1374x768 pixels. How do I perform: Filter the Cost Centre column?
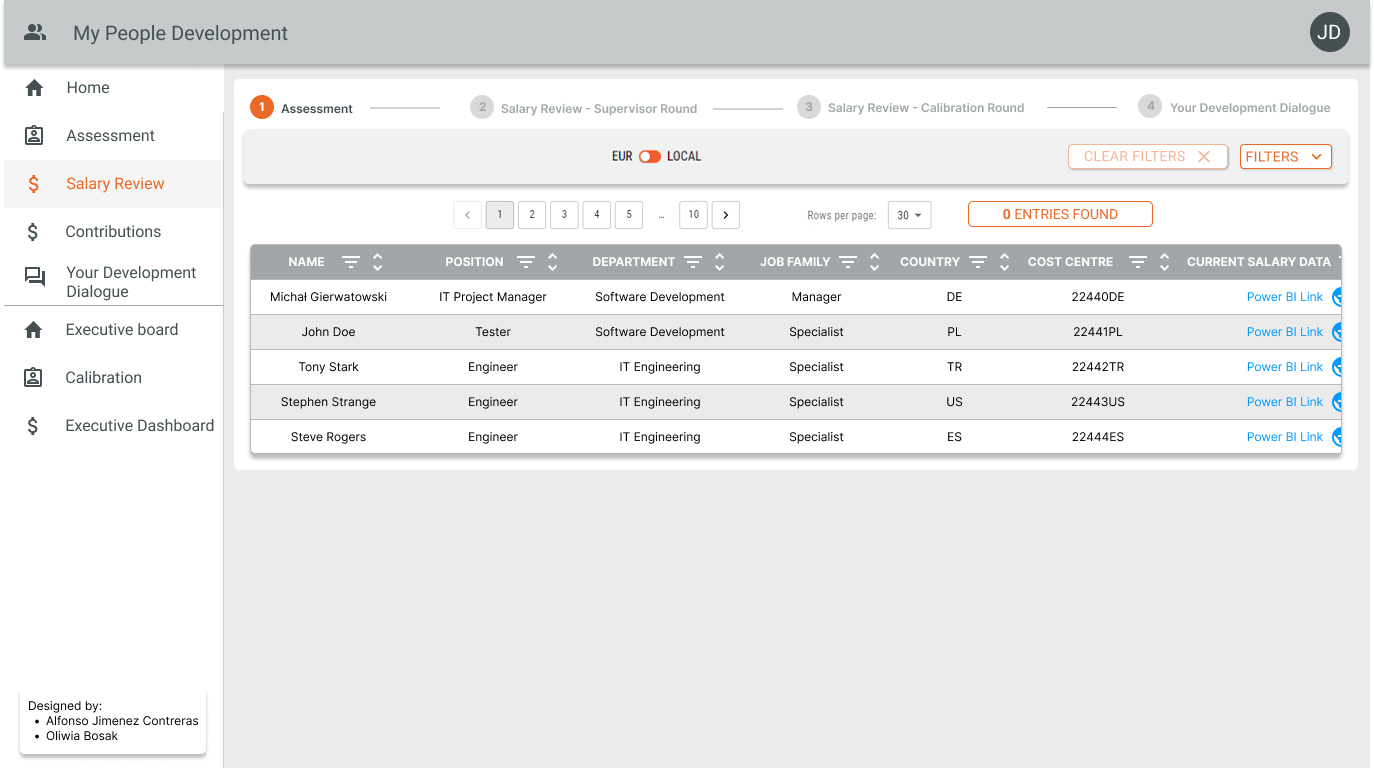(x=1138, y=262)
